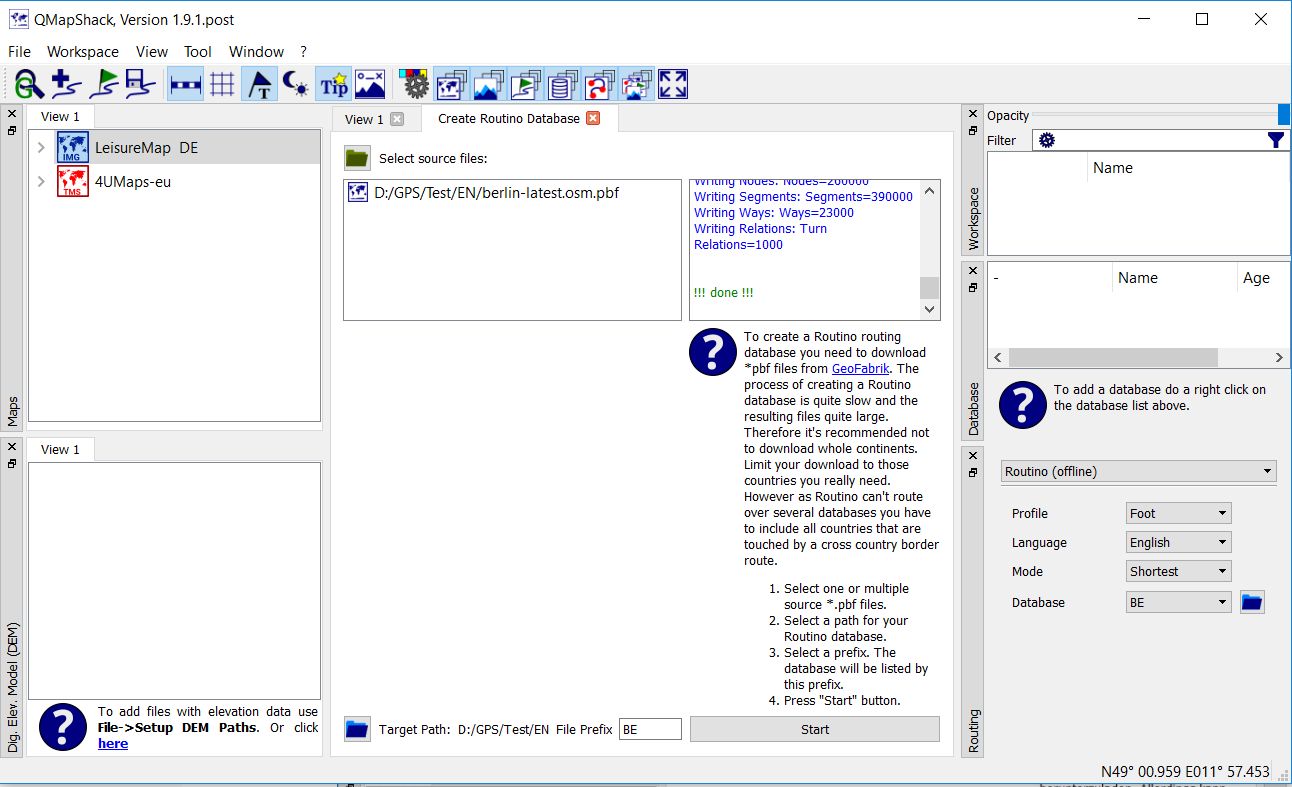Close the Routing dock panel

click(x=973, y=456)
